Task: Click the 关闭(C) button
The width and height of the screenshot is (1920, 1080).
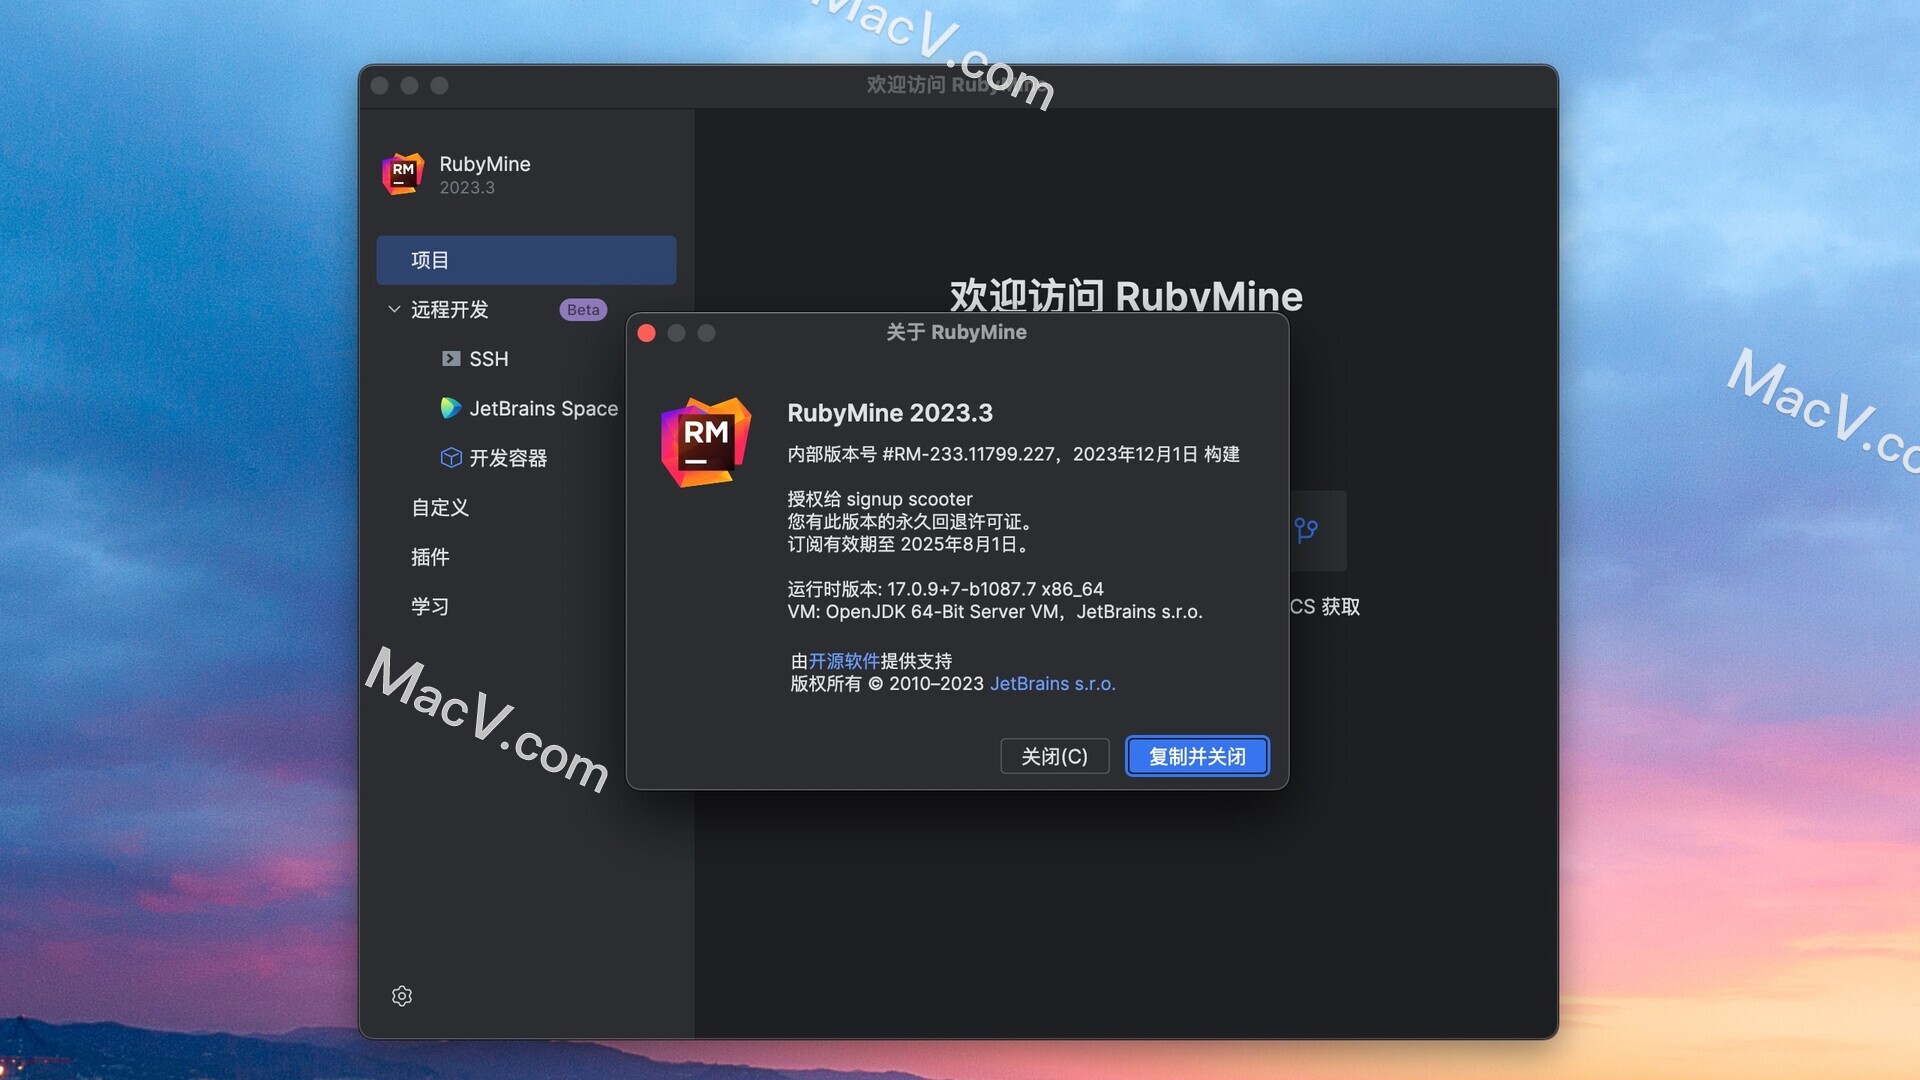Action: click(x=1055, y=756)
